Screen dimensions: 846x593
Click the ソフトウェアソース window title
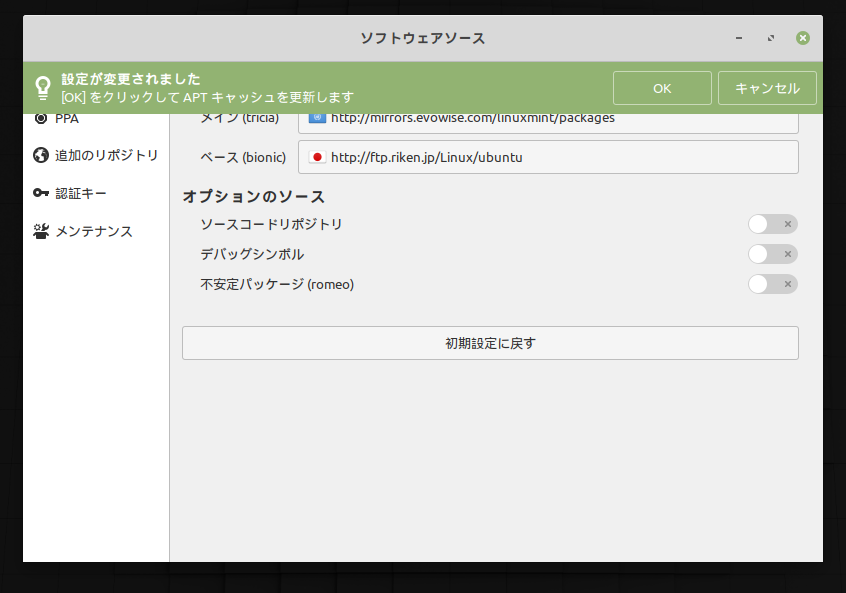click(422, 38)
